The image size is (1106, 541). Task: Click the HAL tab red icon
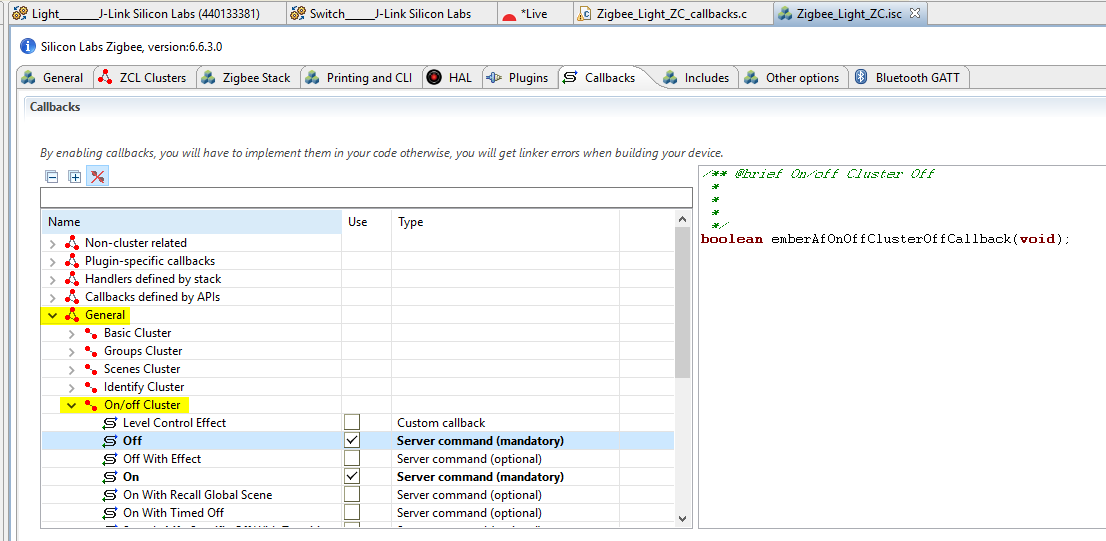coord(435,78)
